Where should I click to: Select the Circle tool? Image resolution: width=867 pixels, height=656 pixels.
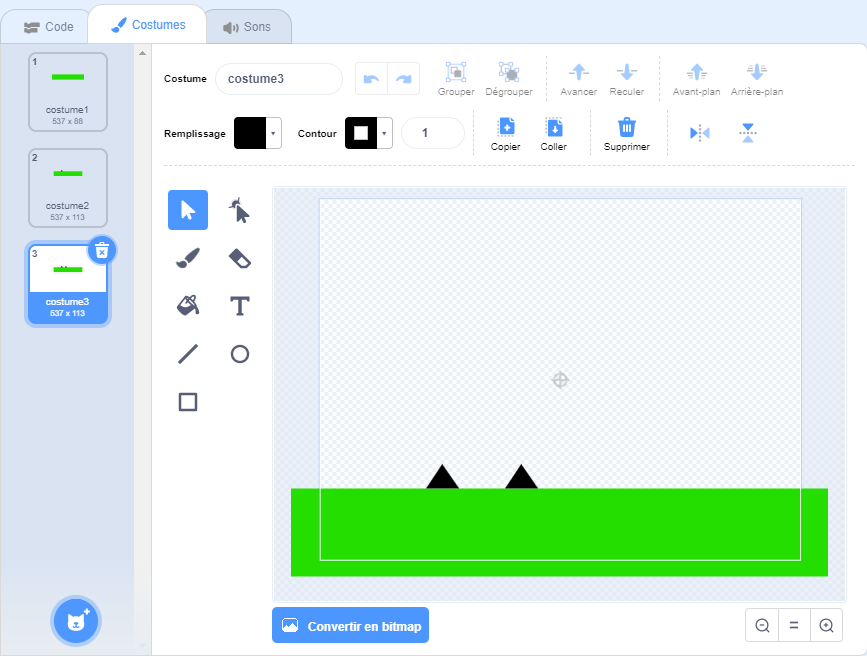240,354
